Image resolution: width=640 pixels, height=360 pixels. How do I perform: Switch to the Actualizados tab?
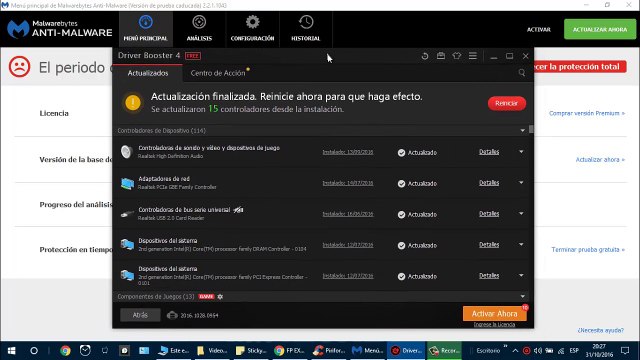coord(148,73)
